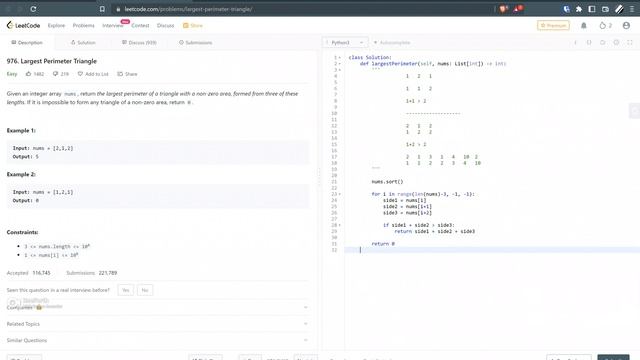Viewport: 640px width, 360px height.
Task: Click the site lock icon in address bar
Action: pos(118,9)
